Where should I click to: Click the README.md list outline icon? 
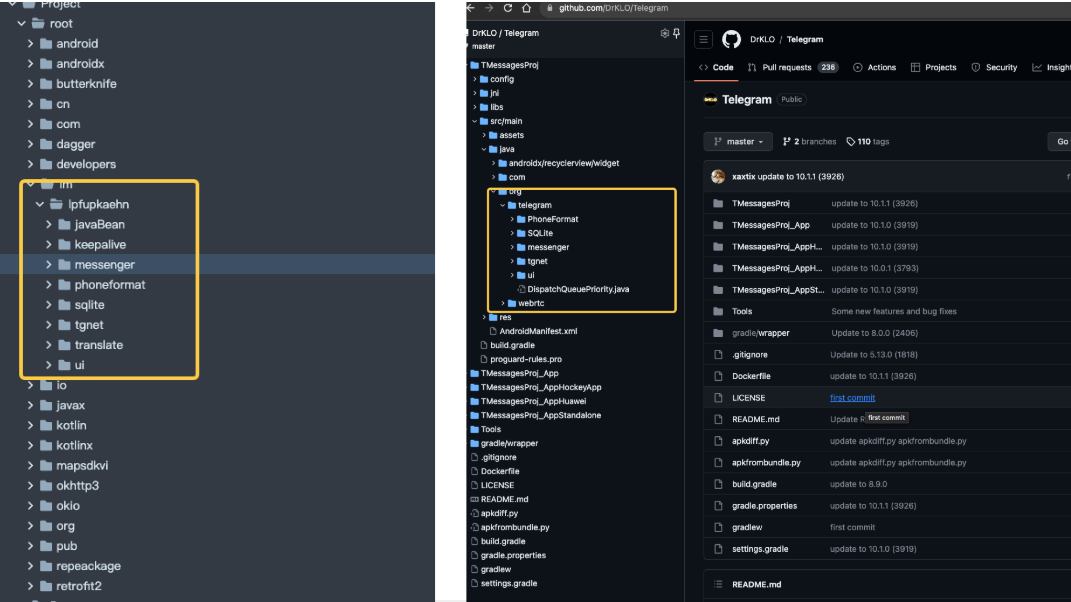click(x=718, y=584)
